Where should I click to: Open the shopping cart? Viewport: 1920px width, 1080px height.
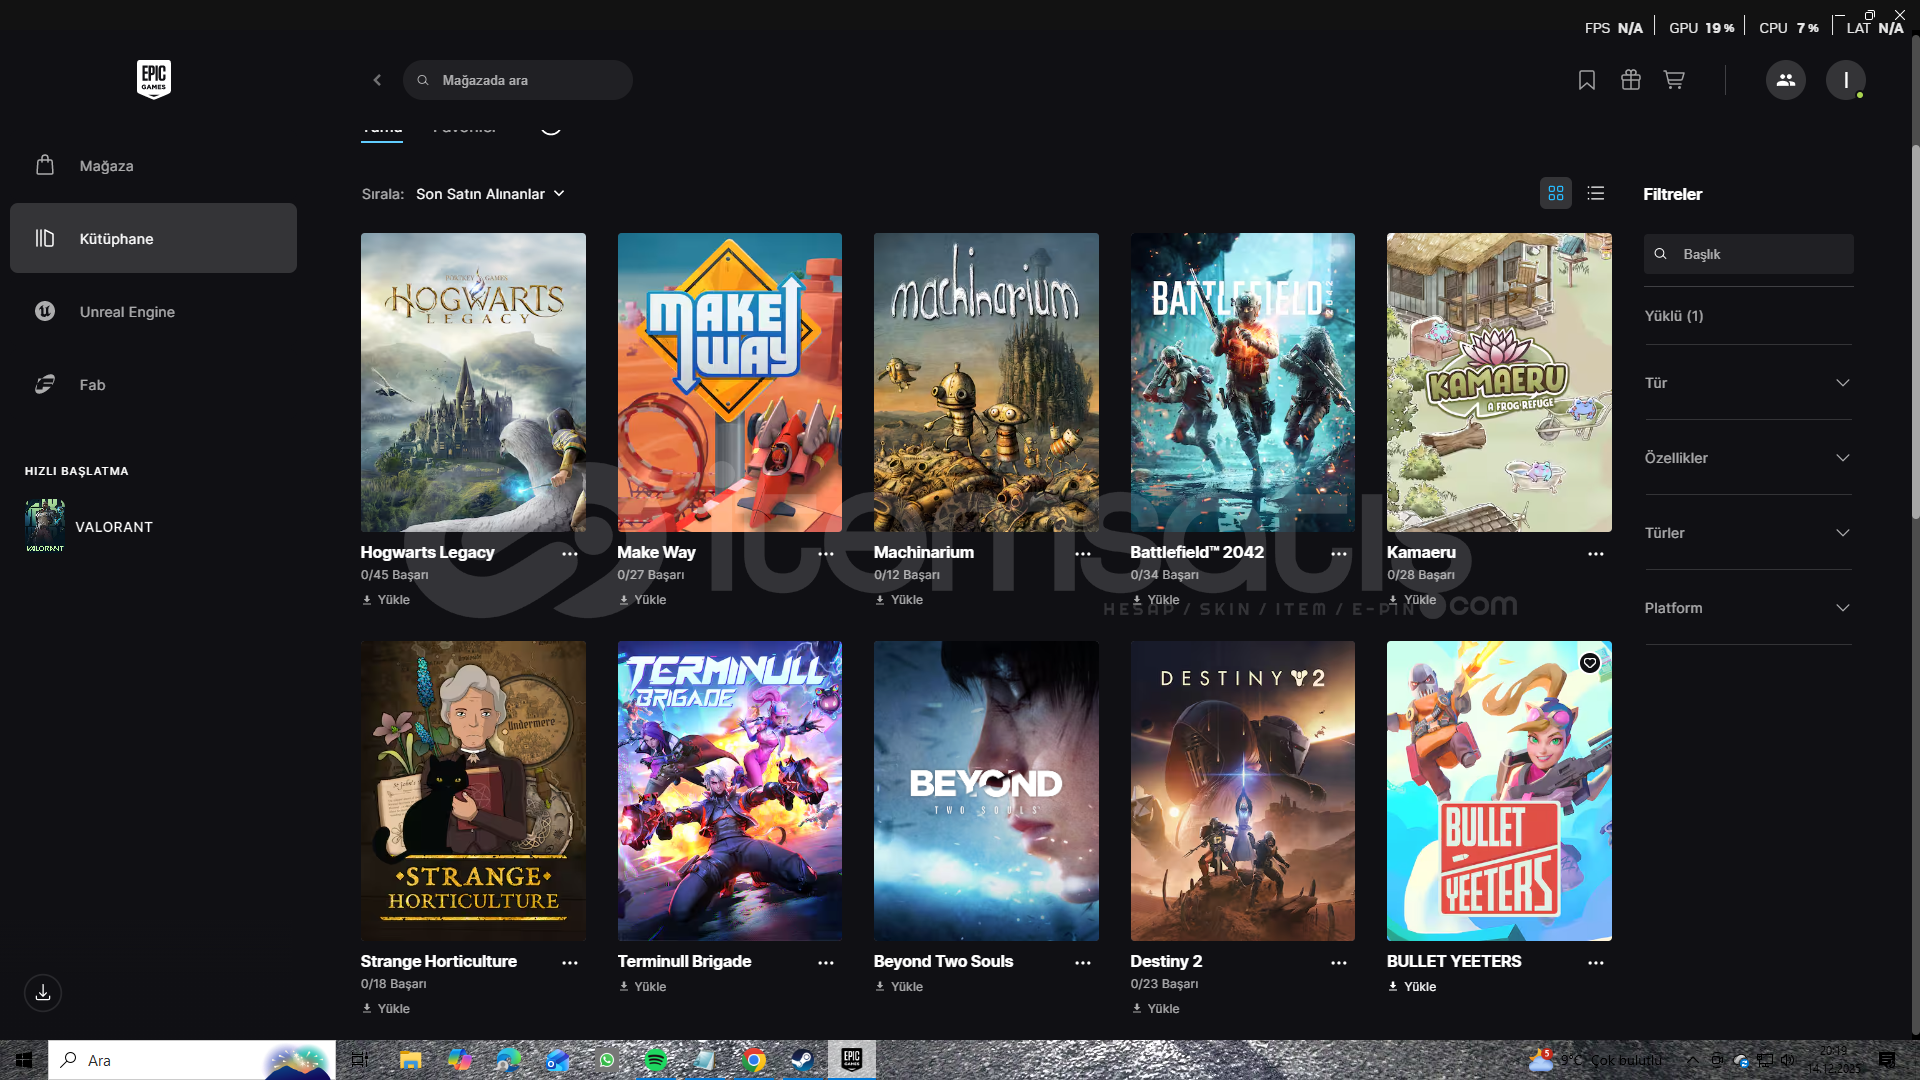1674,80
